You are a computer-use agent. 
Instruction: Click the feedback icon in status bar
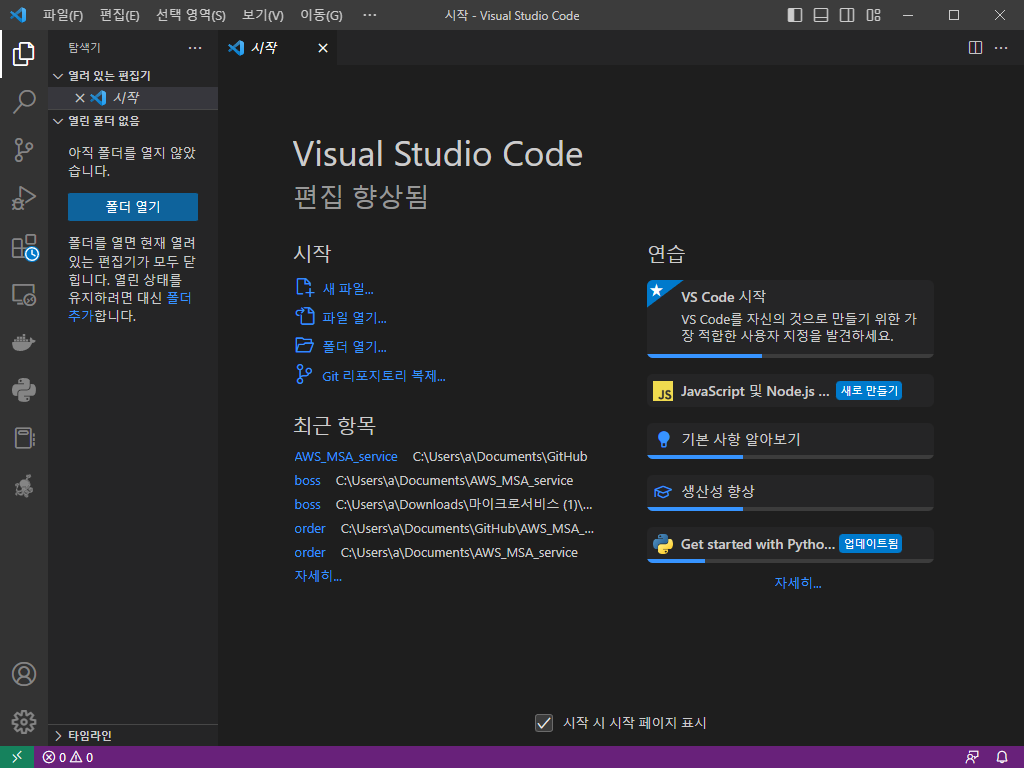972,758
